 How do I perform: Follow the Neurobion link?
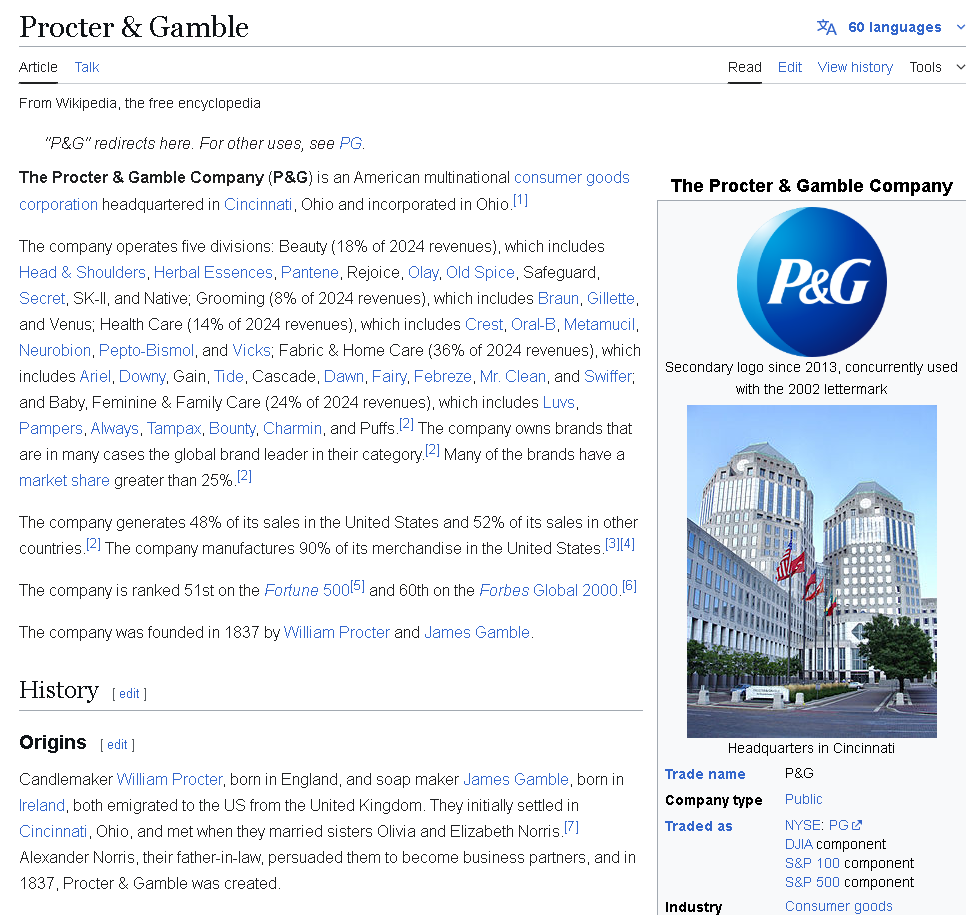point(55,350)
